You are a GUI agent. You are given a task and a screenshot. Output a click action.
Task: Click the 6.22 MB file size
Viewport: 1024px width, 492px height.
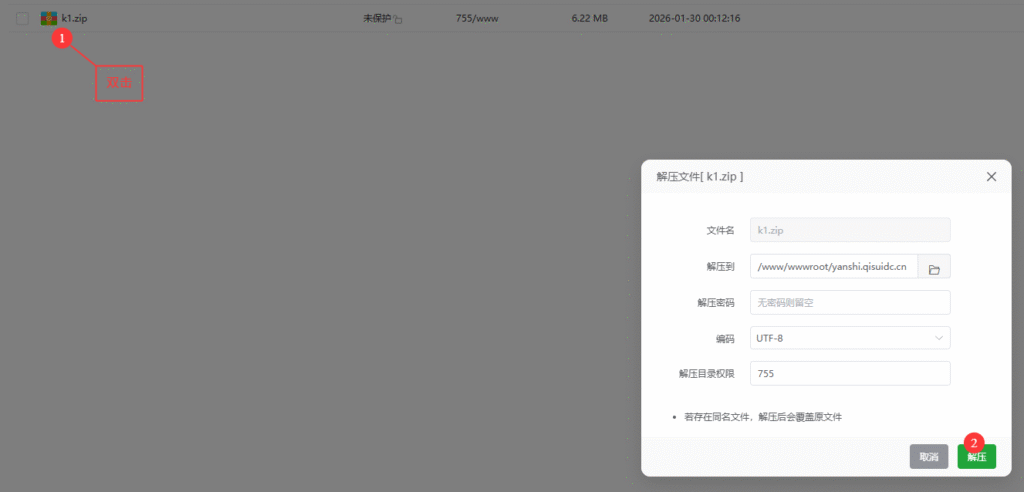[589, 19]
